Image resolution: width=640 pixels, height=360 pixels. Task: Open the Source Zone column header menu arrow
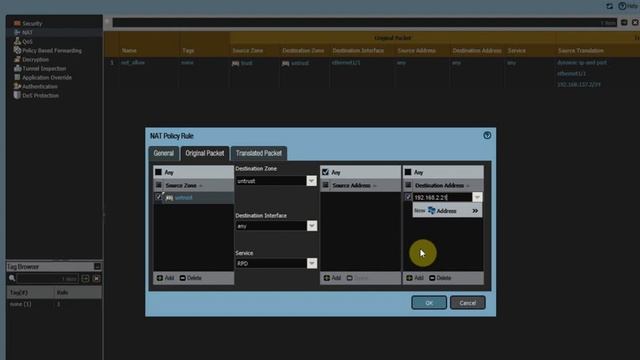coord(201,186)
